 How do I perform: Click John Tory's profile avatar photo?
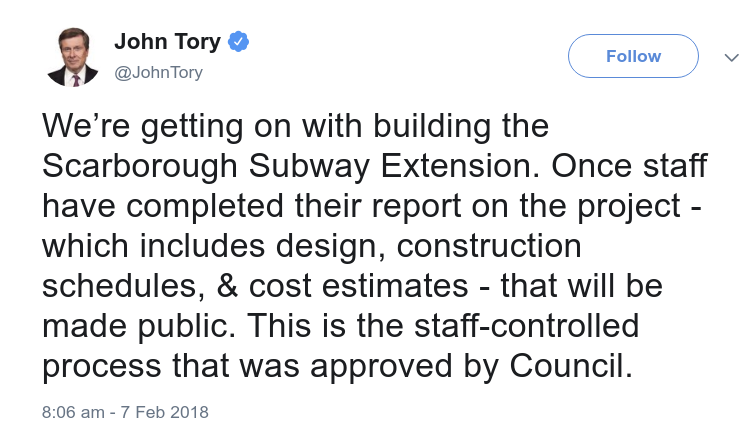(72, 58)
